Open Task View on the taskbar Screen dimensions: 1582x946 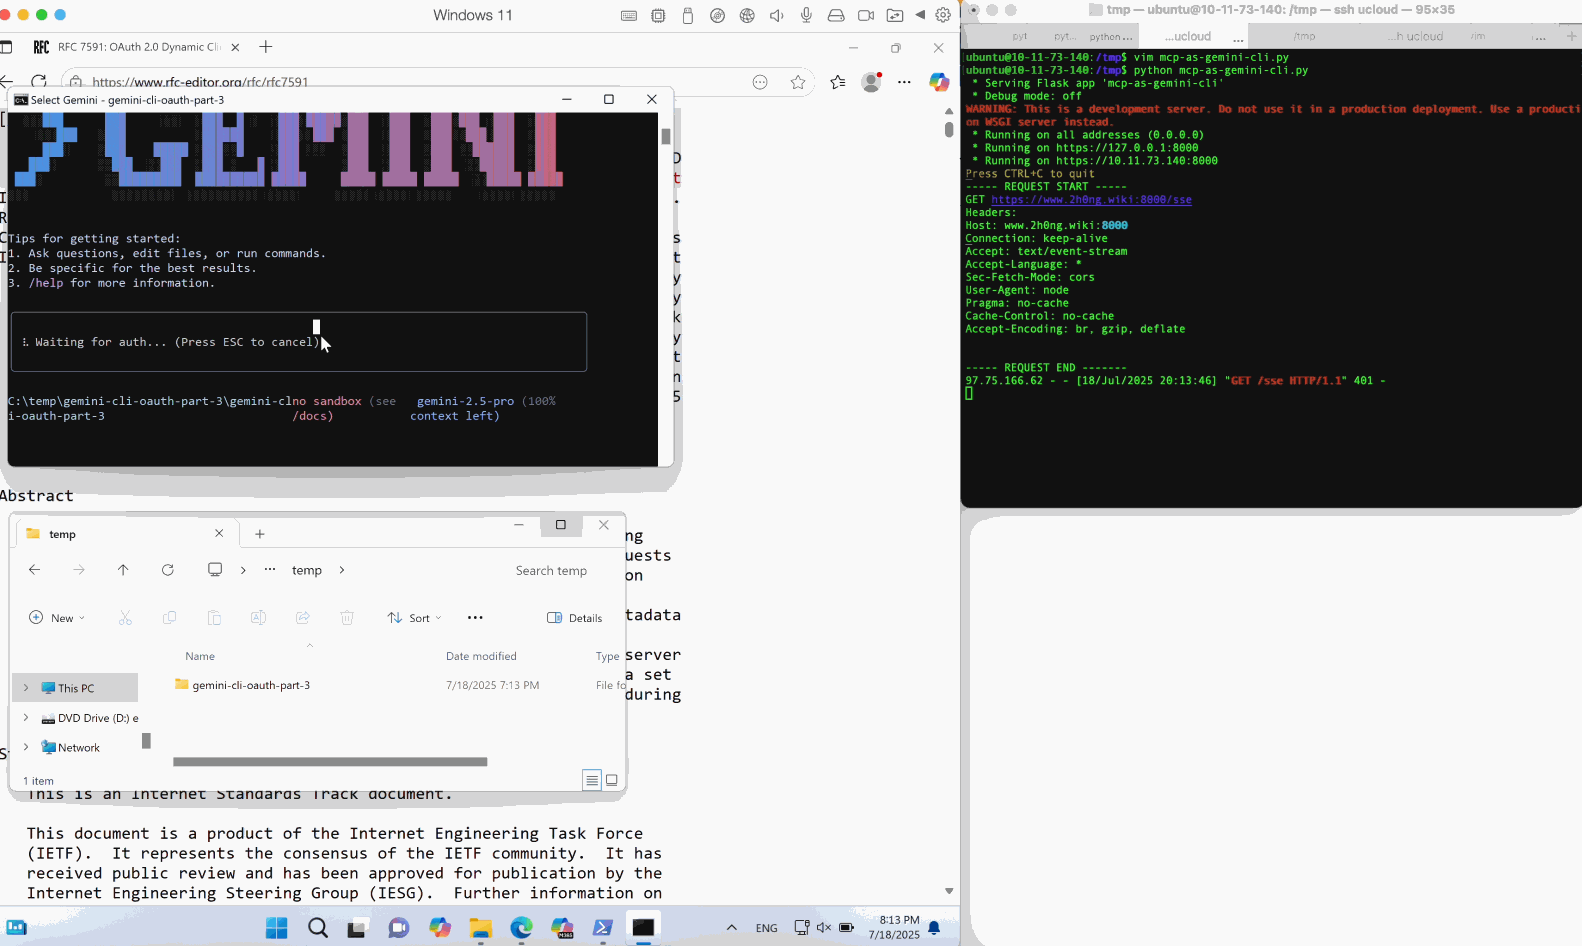(x=358, y=928)
